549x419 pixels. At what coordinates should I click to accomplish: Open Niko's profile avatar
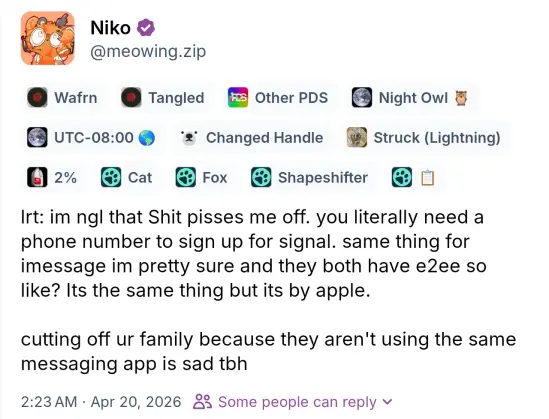tap(48, 38)
